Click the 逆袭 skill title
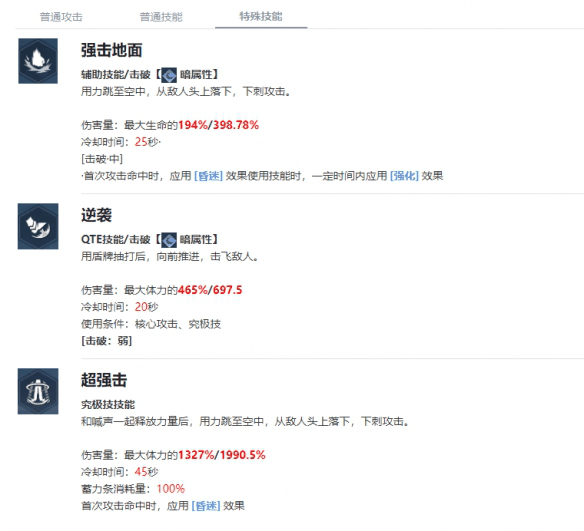Screen dimensions: 584x531 pos(96,215)
